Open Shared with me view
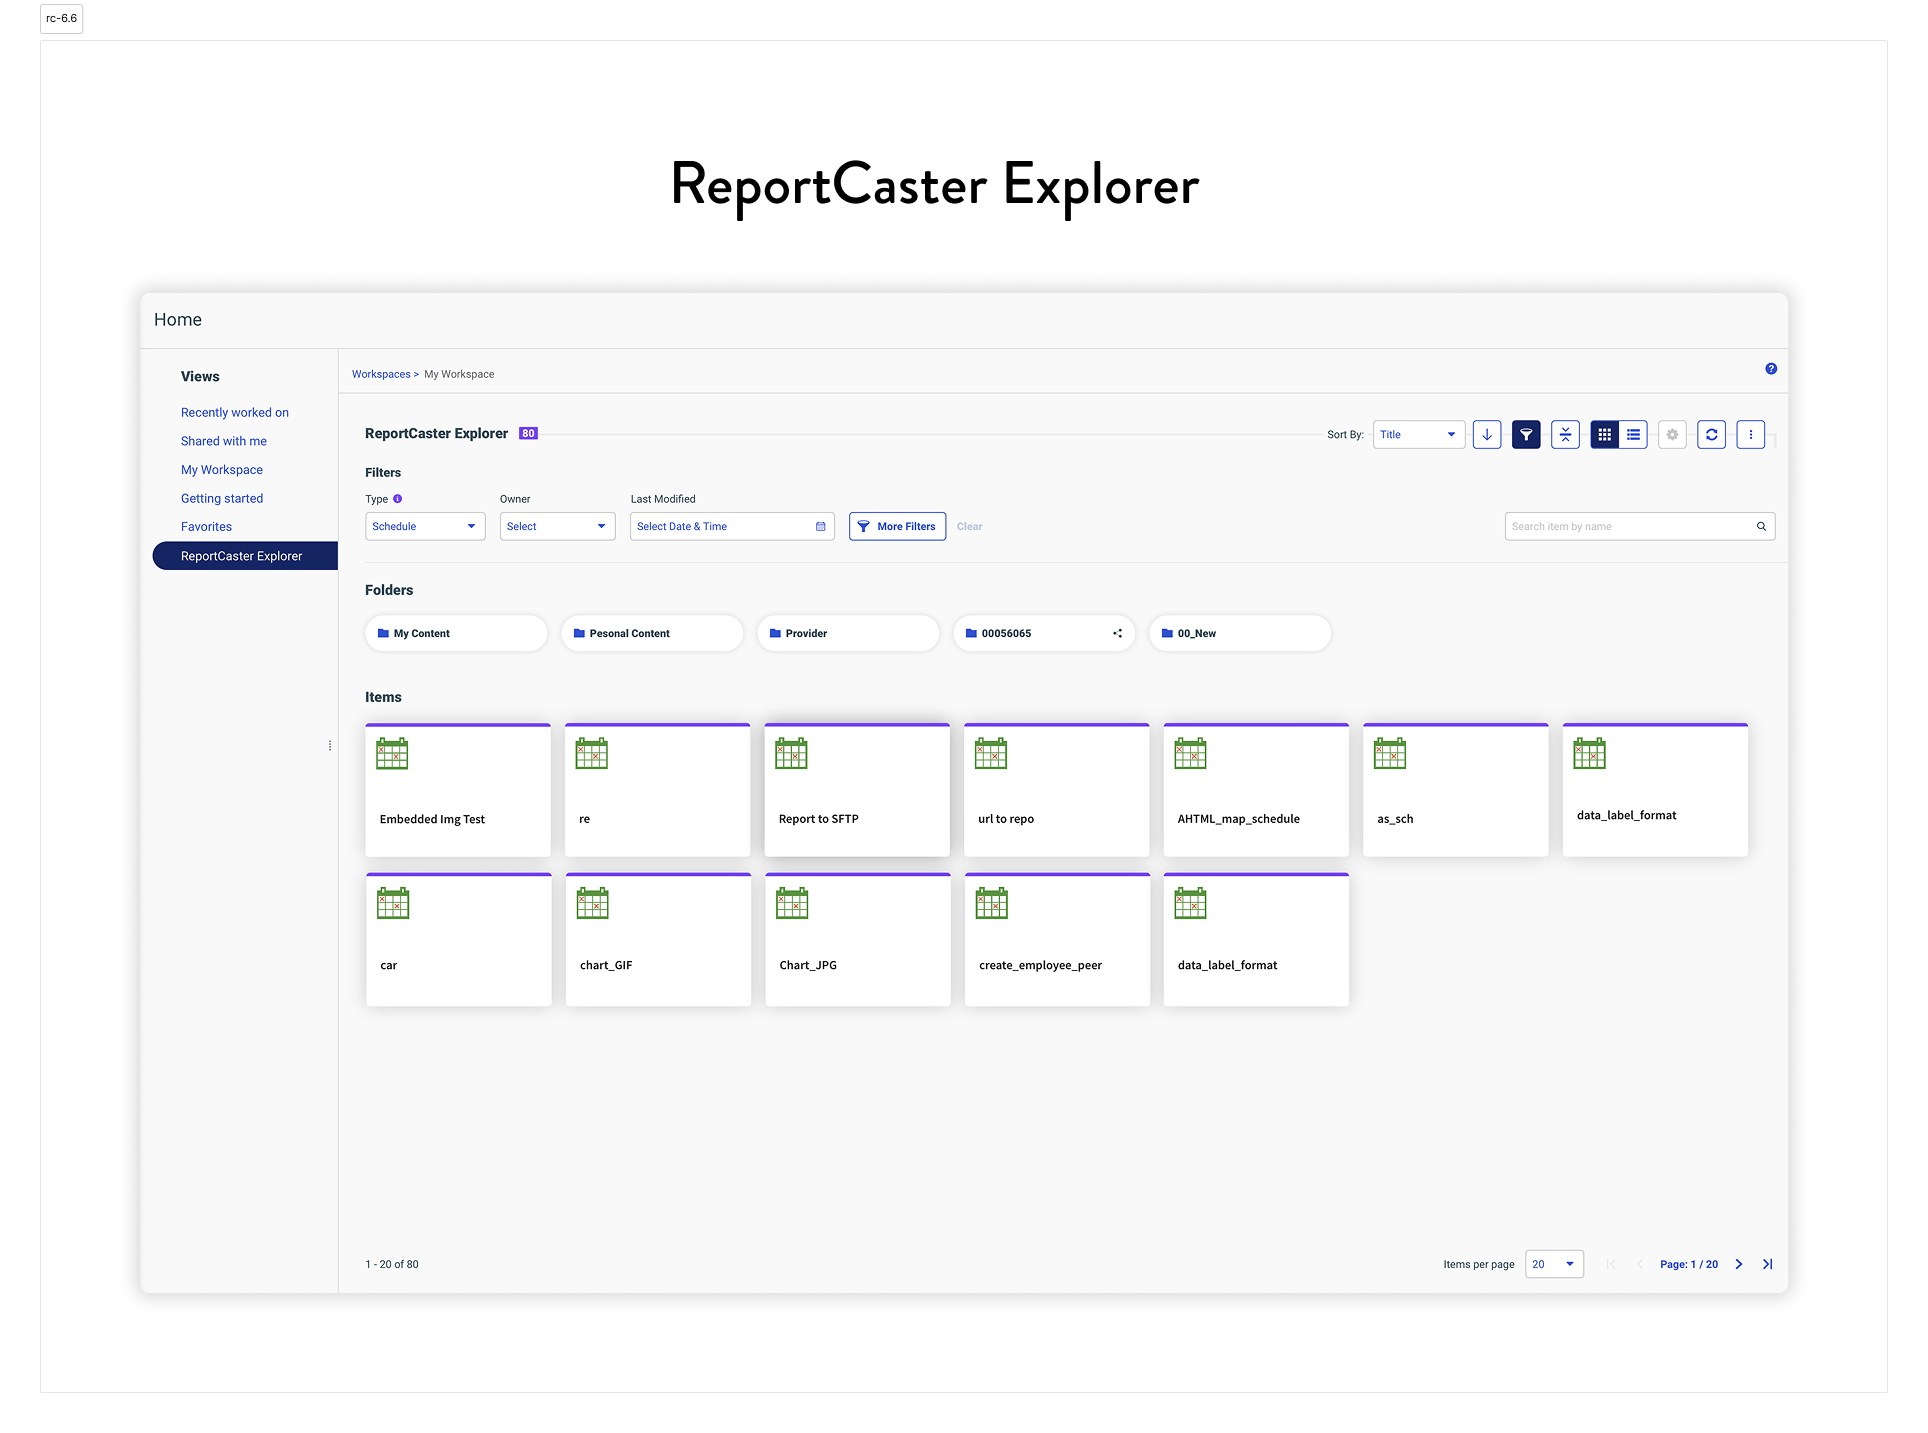The width and height of the screenshot is (1928, 1433). point(224,442)
